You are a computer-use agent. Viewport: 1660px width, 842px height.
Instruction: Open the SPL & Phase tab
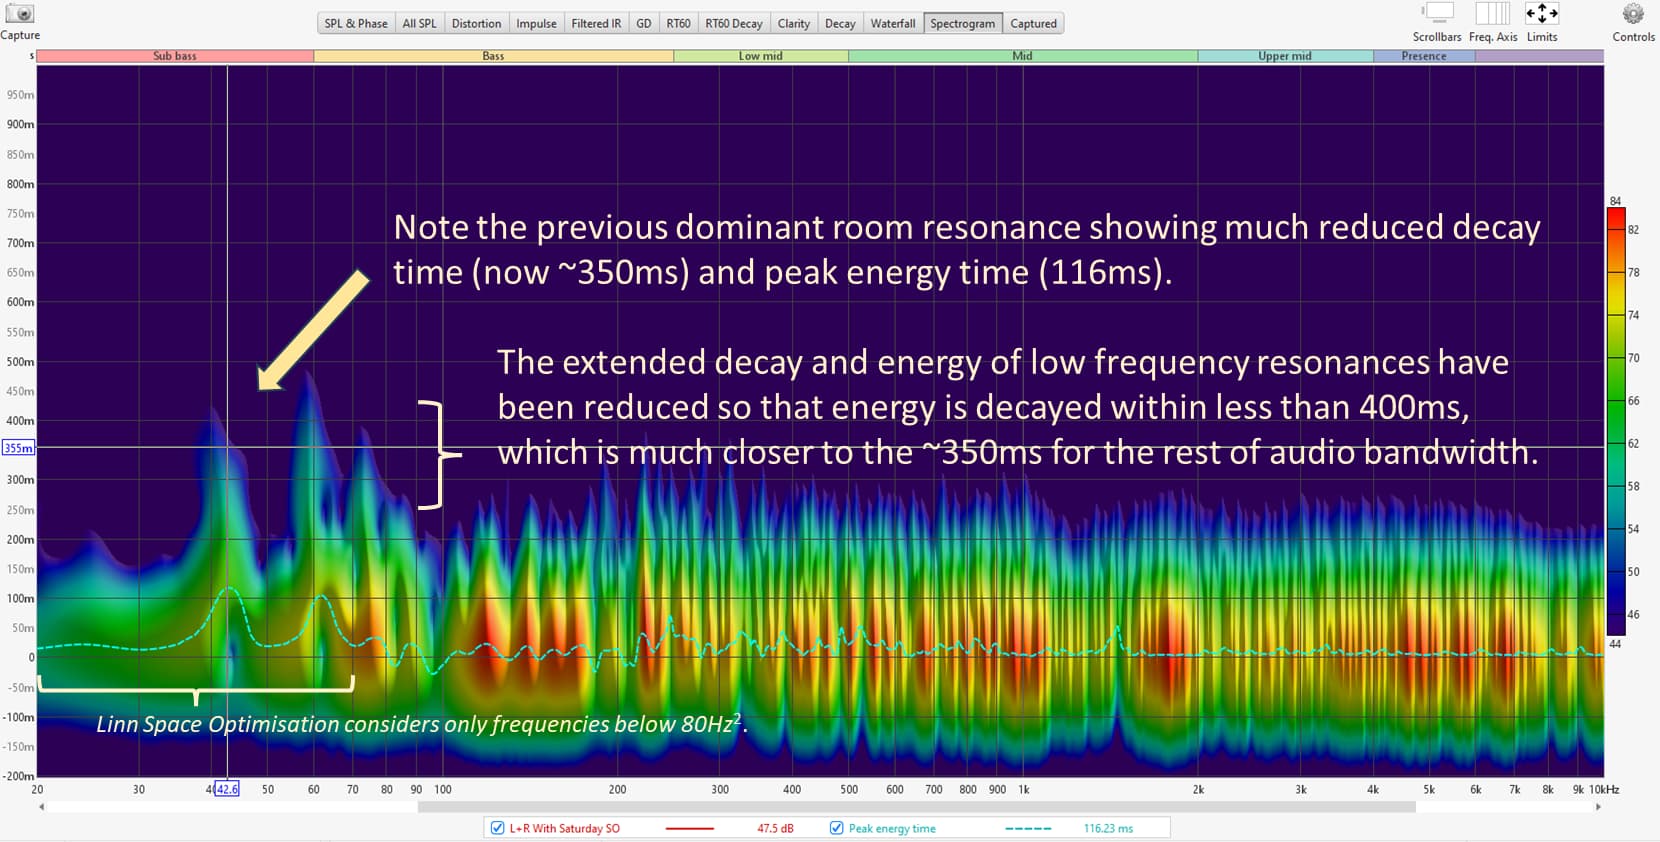[356, 23]
